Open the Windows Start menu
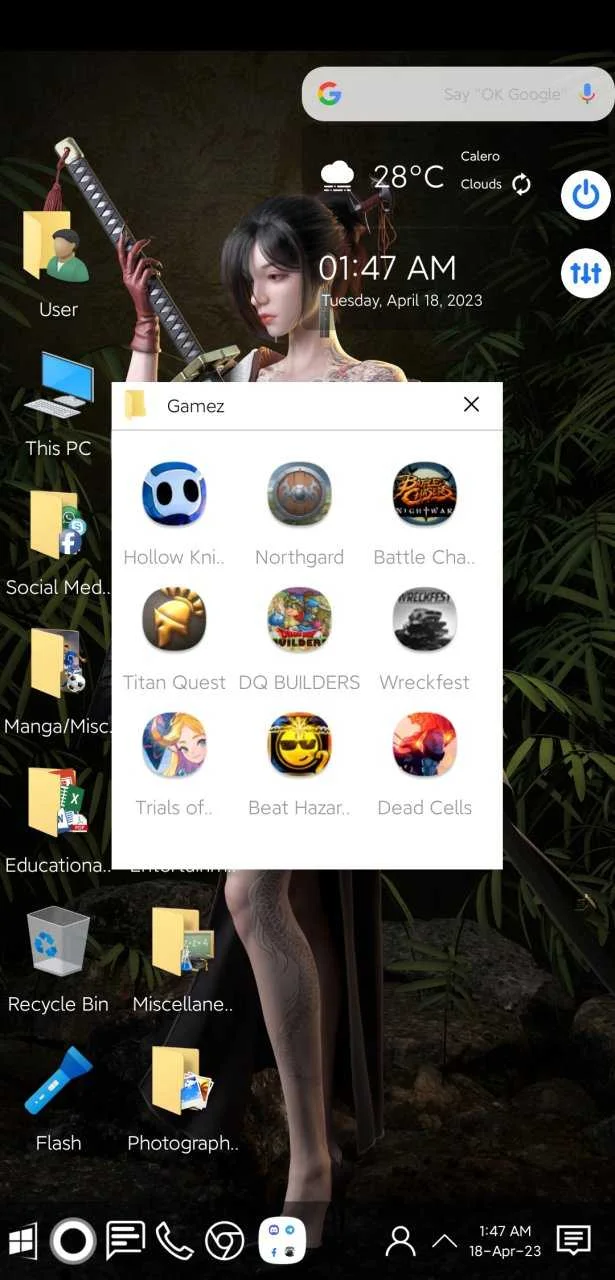This screenshot has height=1280, width=615. (x=22, y=1241)
